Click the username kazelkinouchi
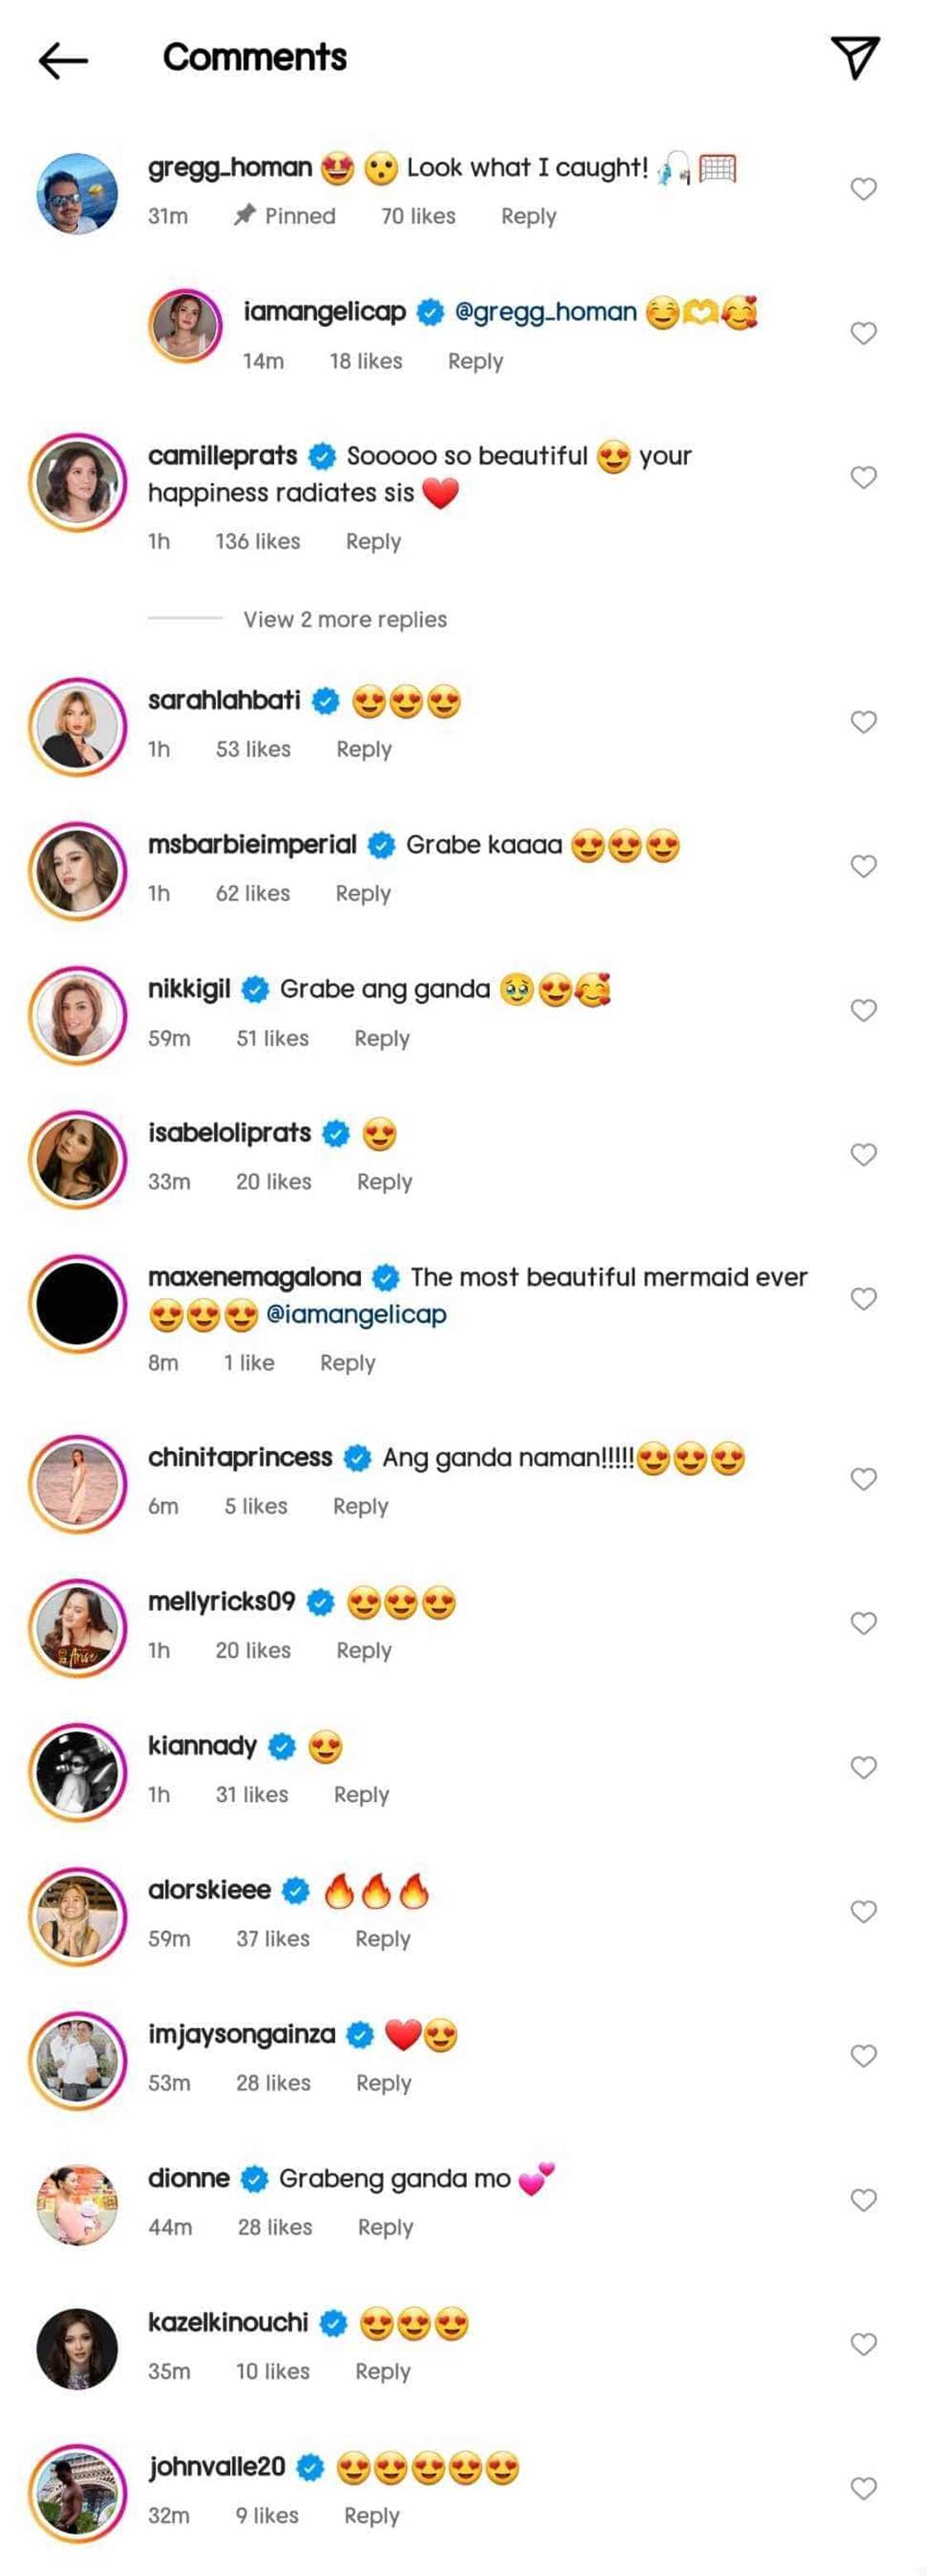The width and height of the screenshot is (927, 2576). (228, 2323)
